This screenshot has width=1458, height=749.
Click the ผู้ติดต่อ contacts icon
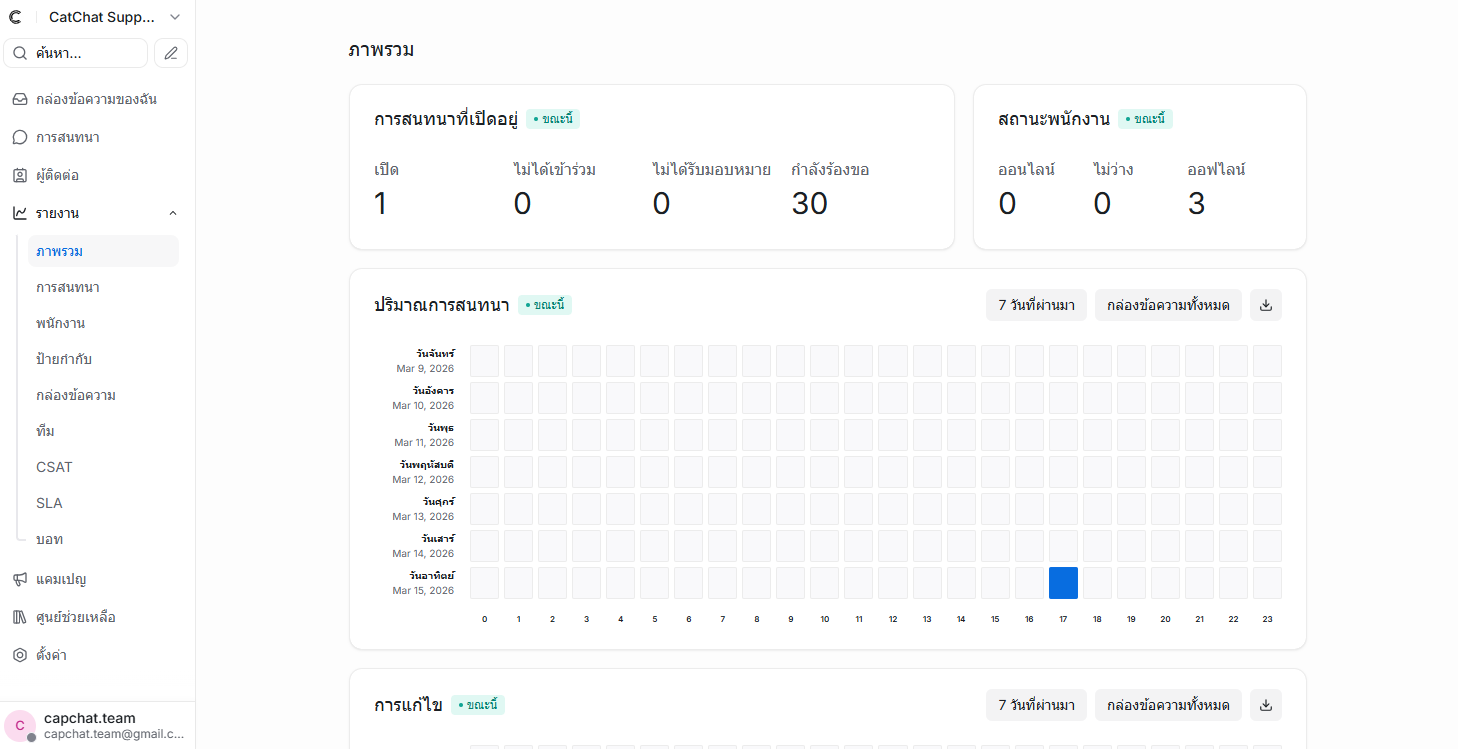coord(19,175)
